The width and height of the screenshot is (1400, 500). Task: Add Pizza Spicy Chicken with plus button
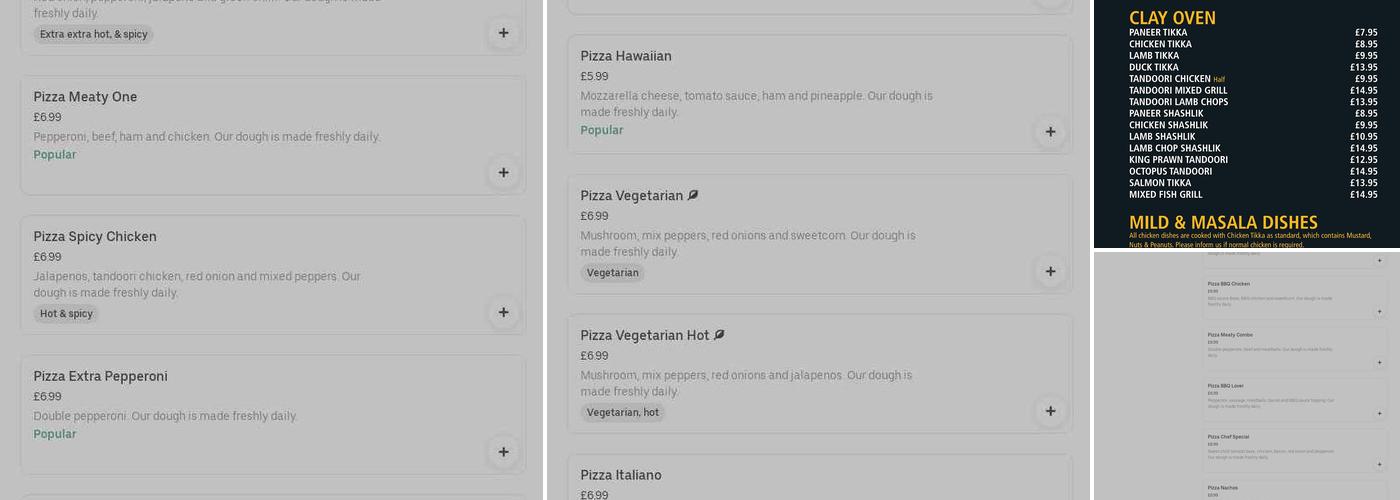click(503, 312)
